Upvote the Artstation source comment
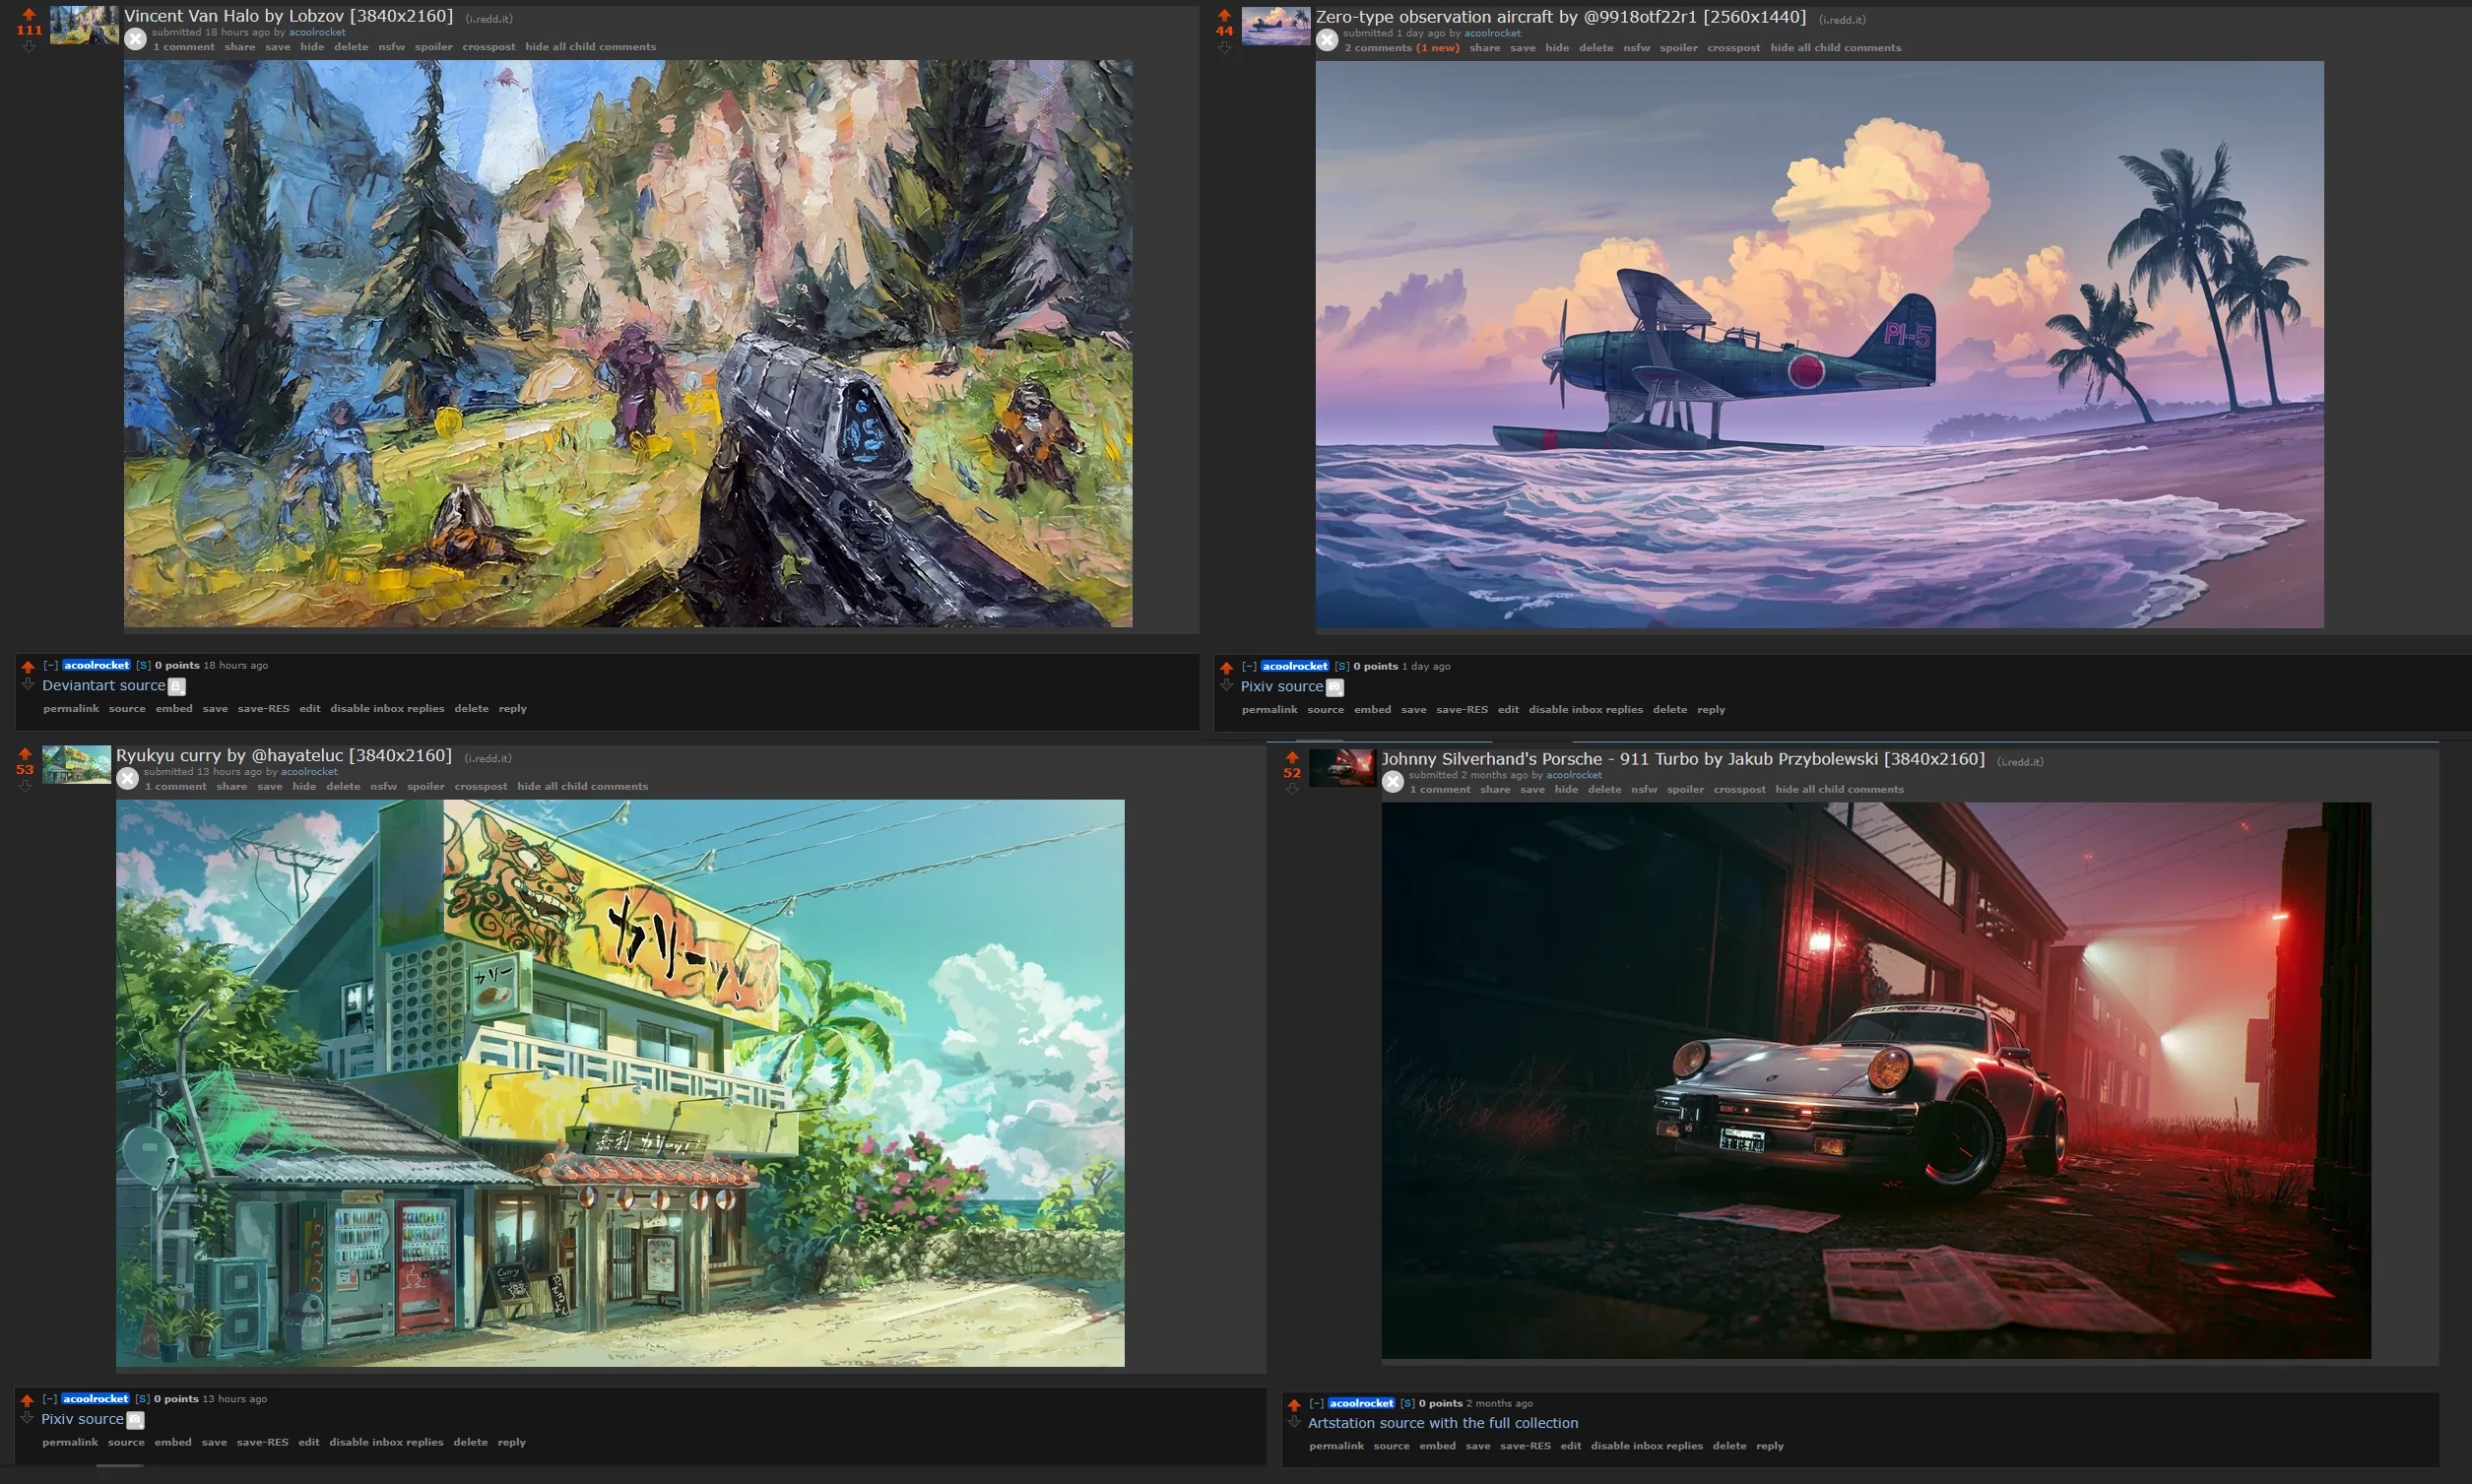2472x1484 pixels. click(1294, 1405)
